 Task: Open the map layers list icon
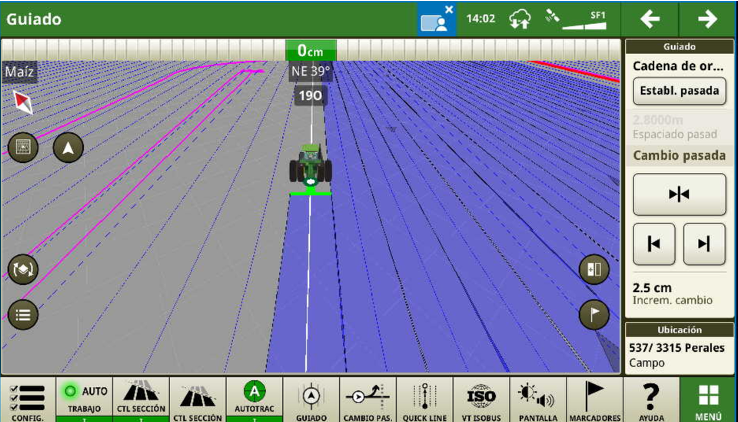(x=23, y=314)
